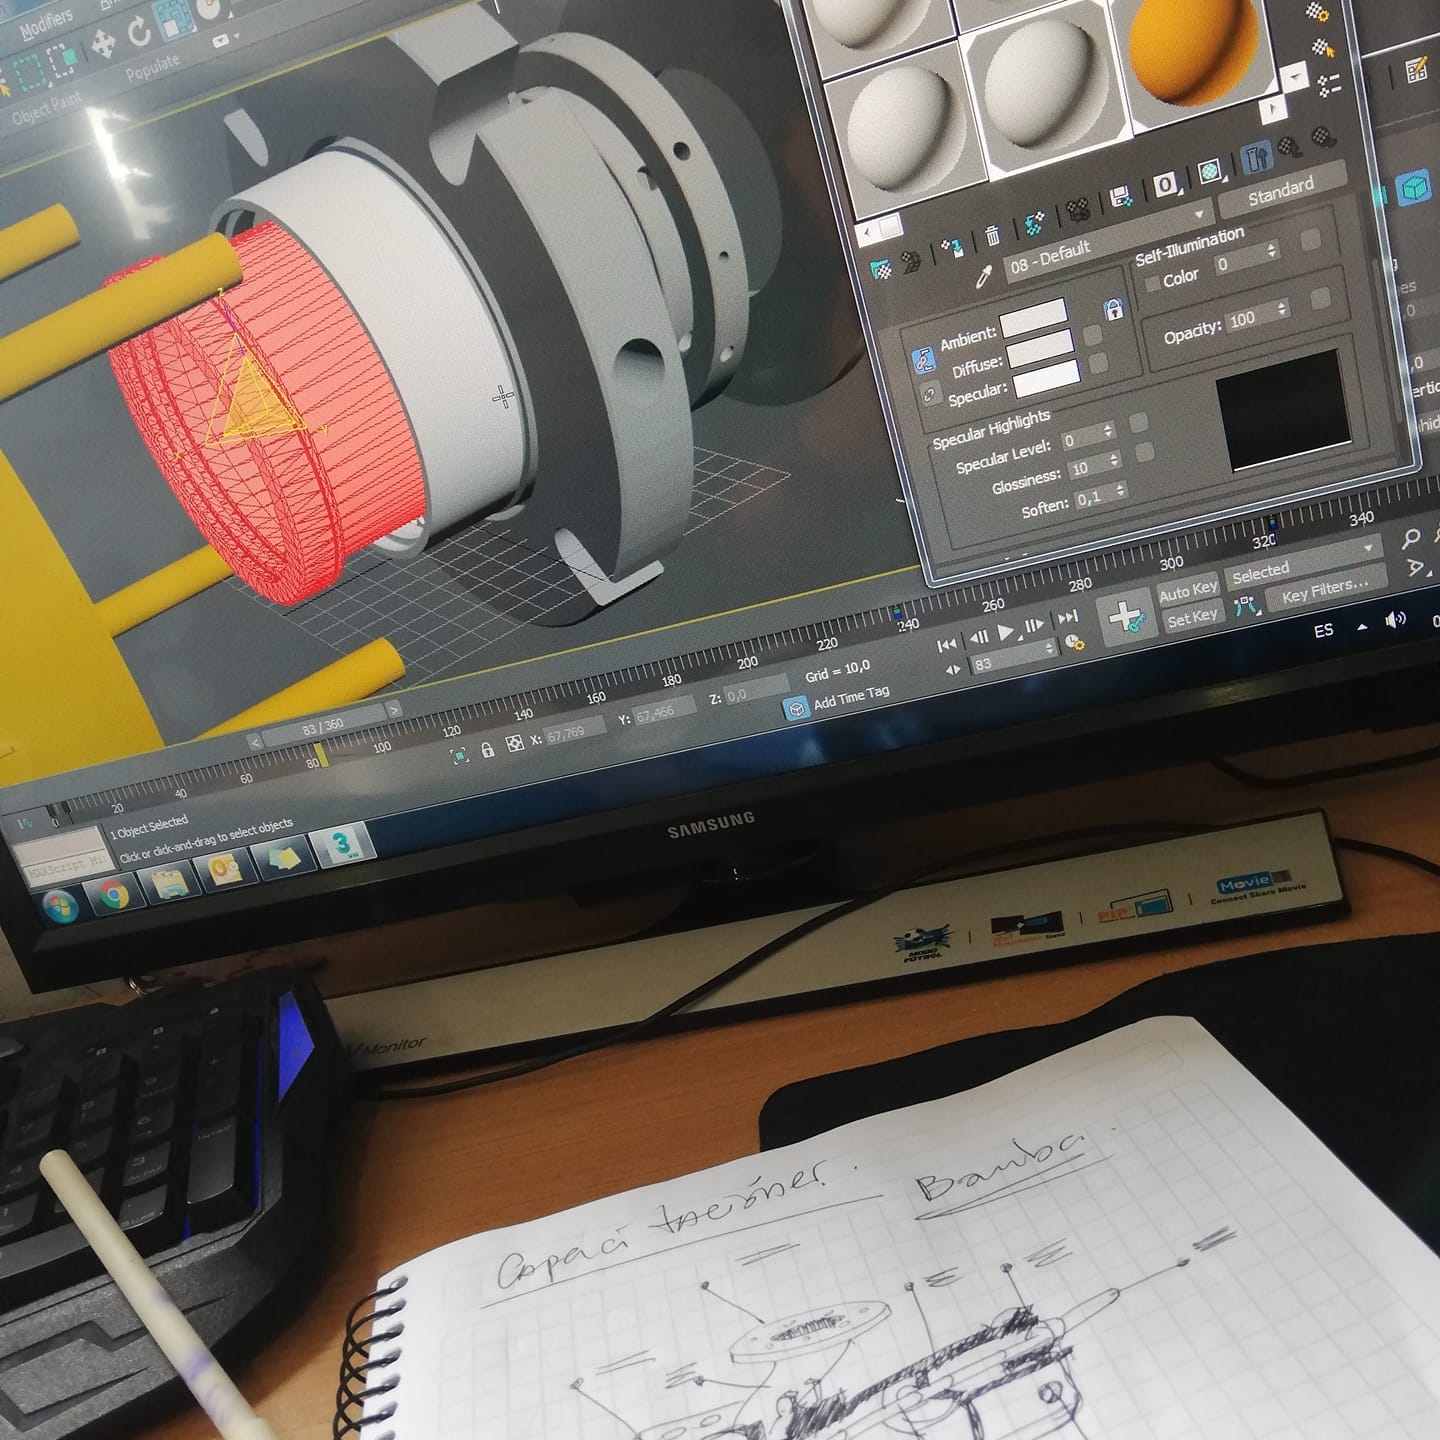Expand the 08 - Default material name dropdown
Viewport: 1440px width, 1440px height.
[x=1199, y=215]
